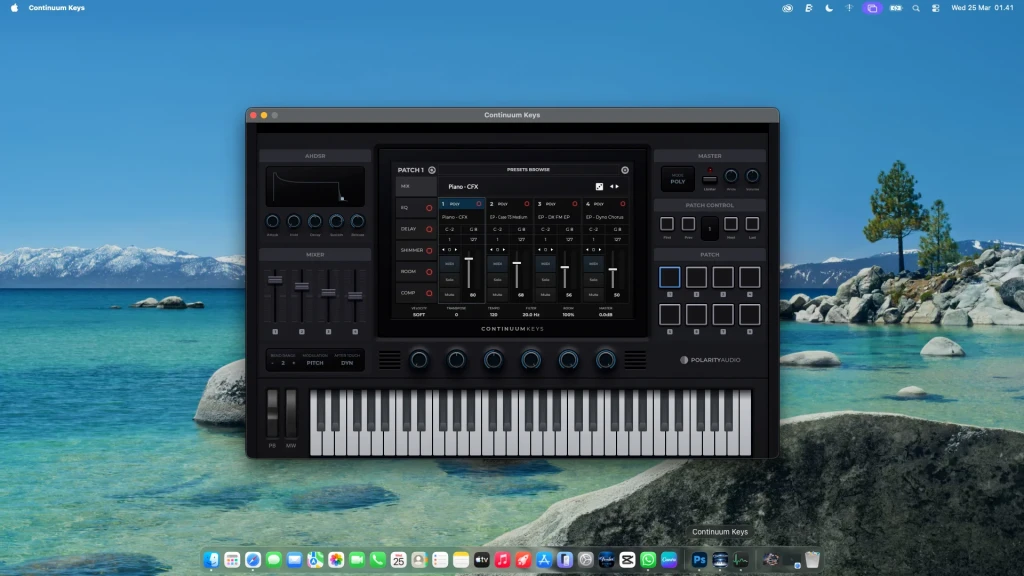
Task: Toggle the ROOM effect power ring
Action: 429,272
